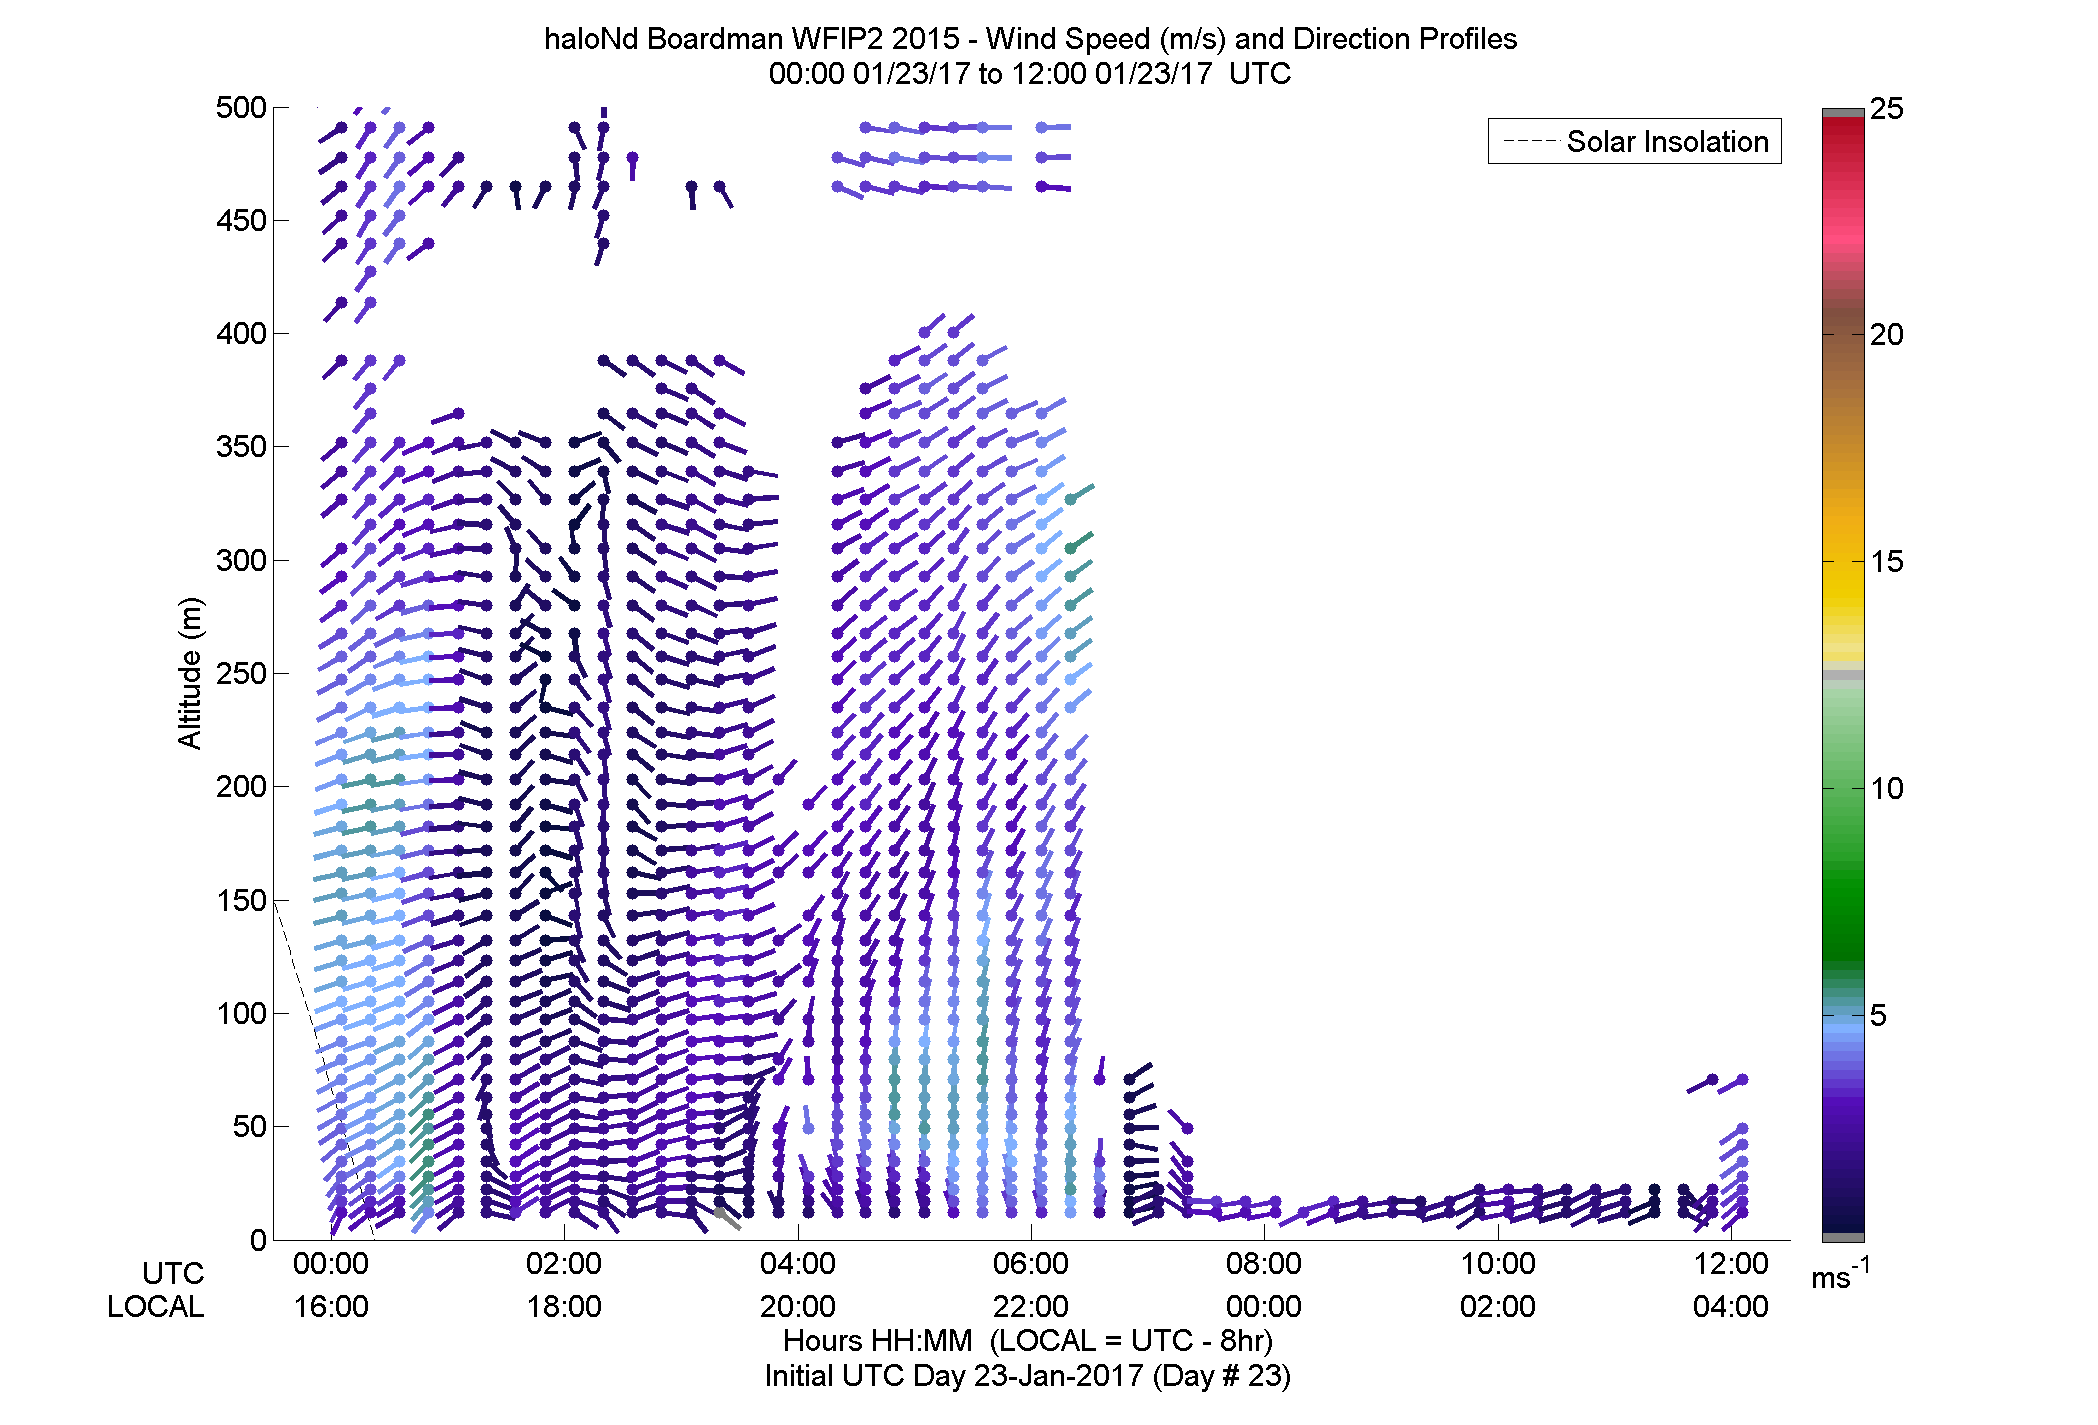Click the colorbar 20 tick label
Viewport: 2098px width, 1425px height.
click(1887, 334)
